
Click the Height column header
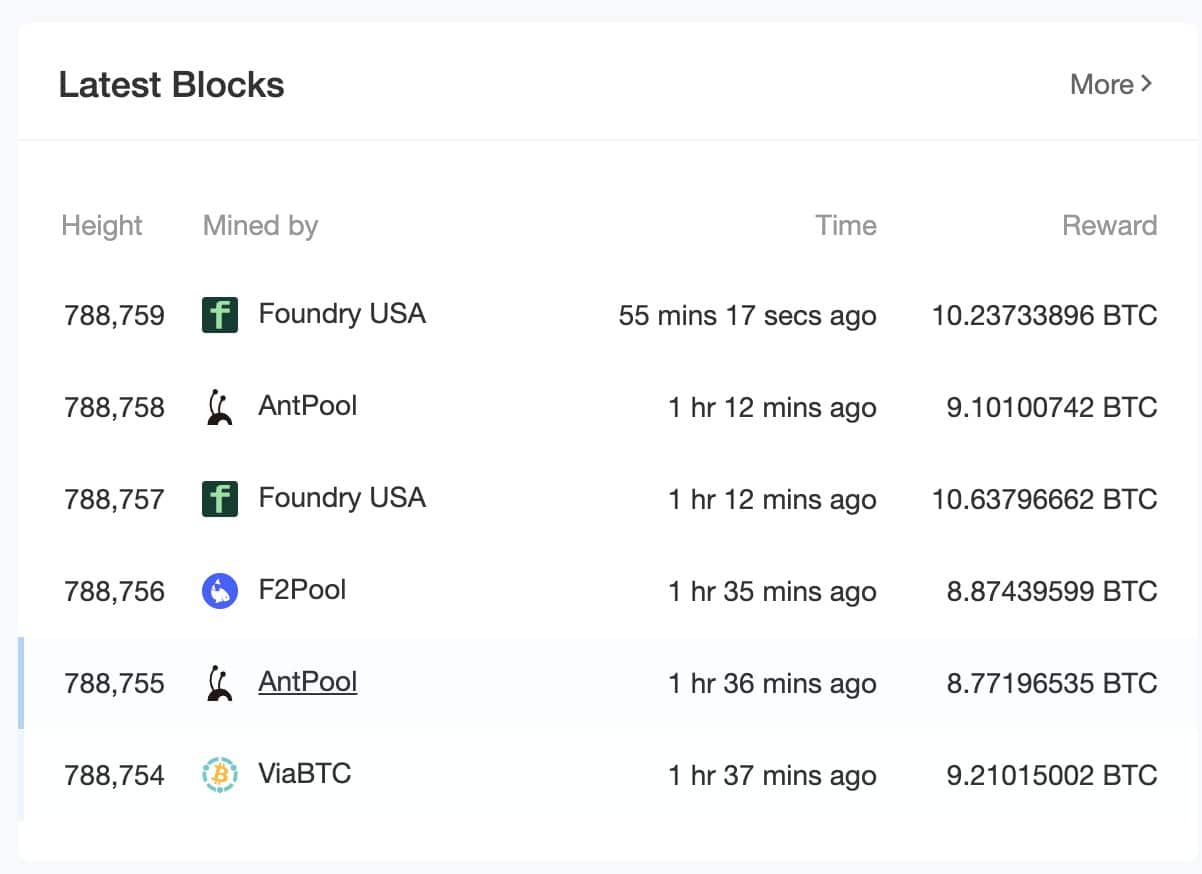coord(102,226)
